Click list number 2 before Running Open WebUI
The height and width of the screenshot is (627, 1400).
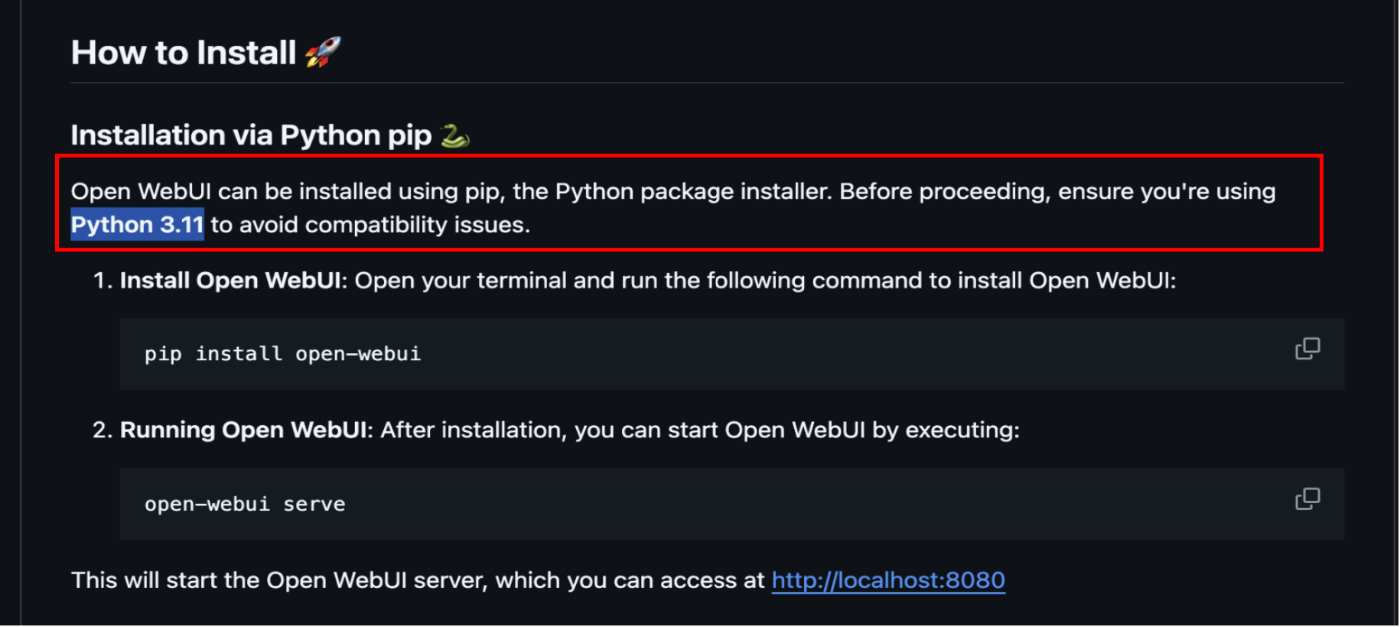[x=102, y=431]
